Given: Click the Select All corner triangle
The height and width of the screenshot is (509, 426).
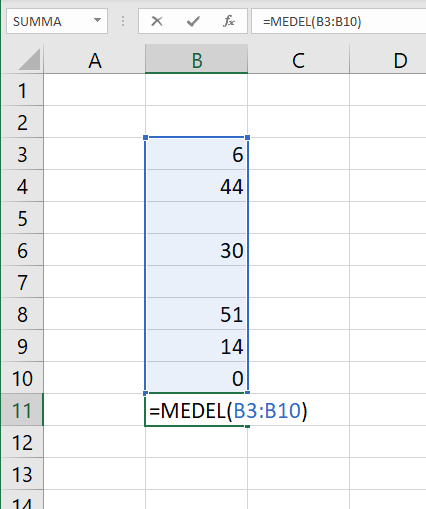Looking at the screenshot, I should [29, 59].
